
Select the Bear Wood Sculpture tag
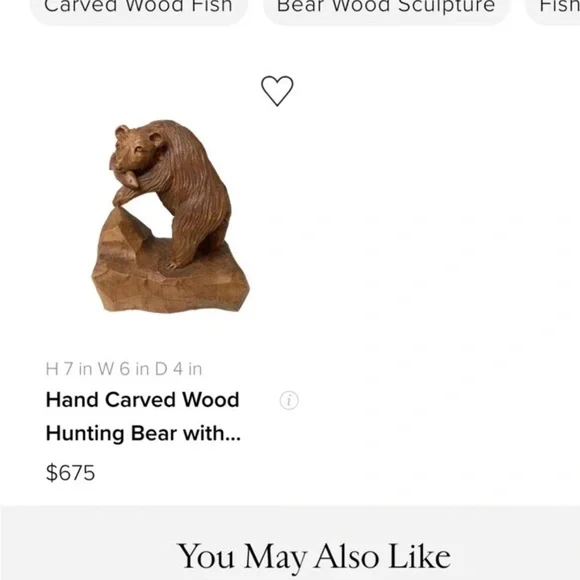pyautogui.click(x=386, y=8)
